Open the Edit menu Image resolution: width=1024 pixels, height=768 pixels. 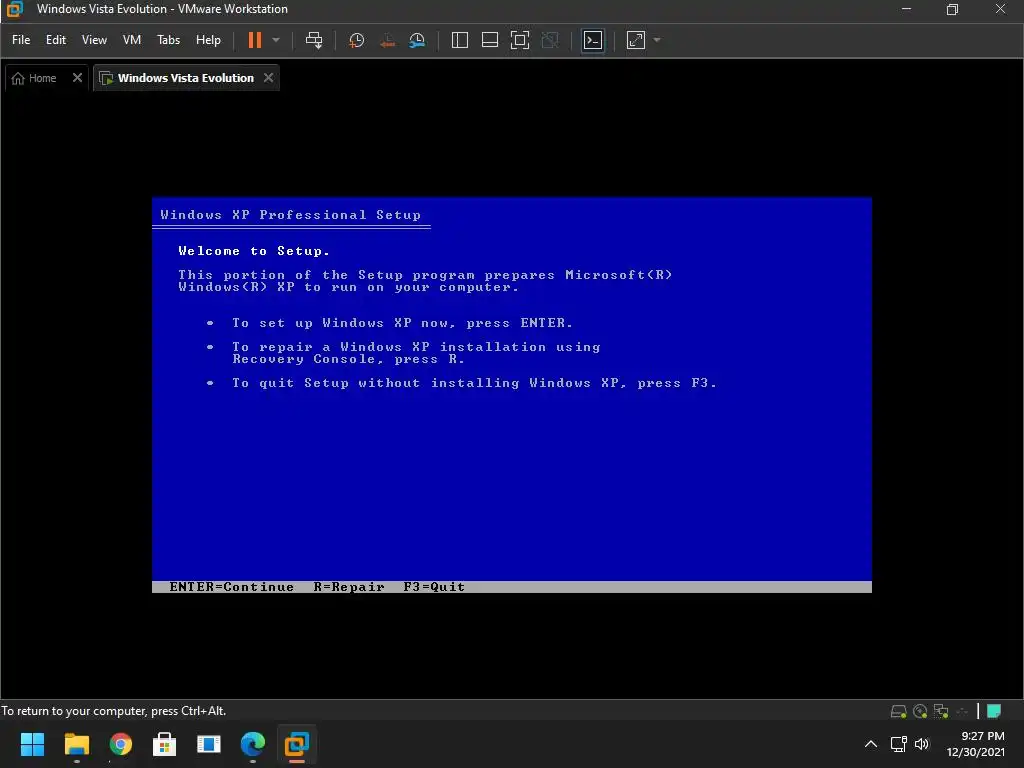(x=56, y=40)
